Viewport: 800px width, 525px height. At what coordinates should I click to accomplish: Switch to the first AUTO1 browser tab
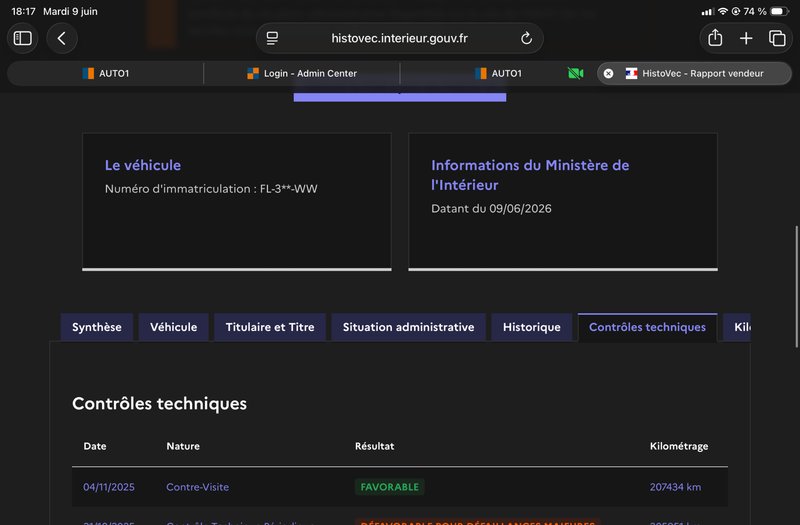pyautogui.click(x=106, y=73)
